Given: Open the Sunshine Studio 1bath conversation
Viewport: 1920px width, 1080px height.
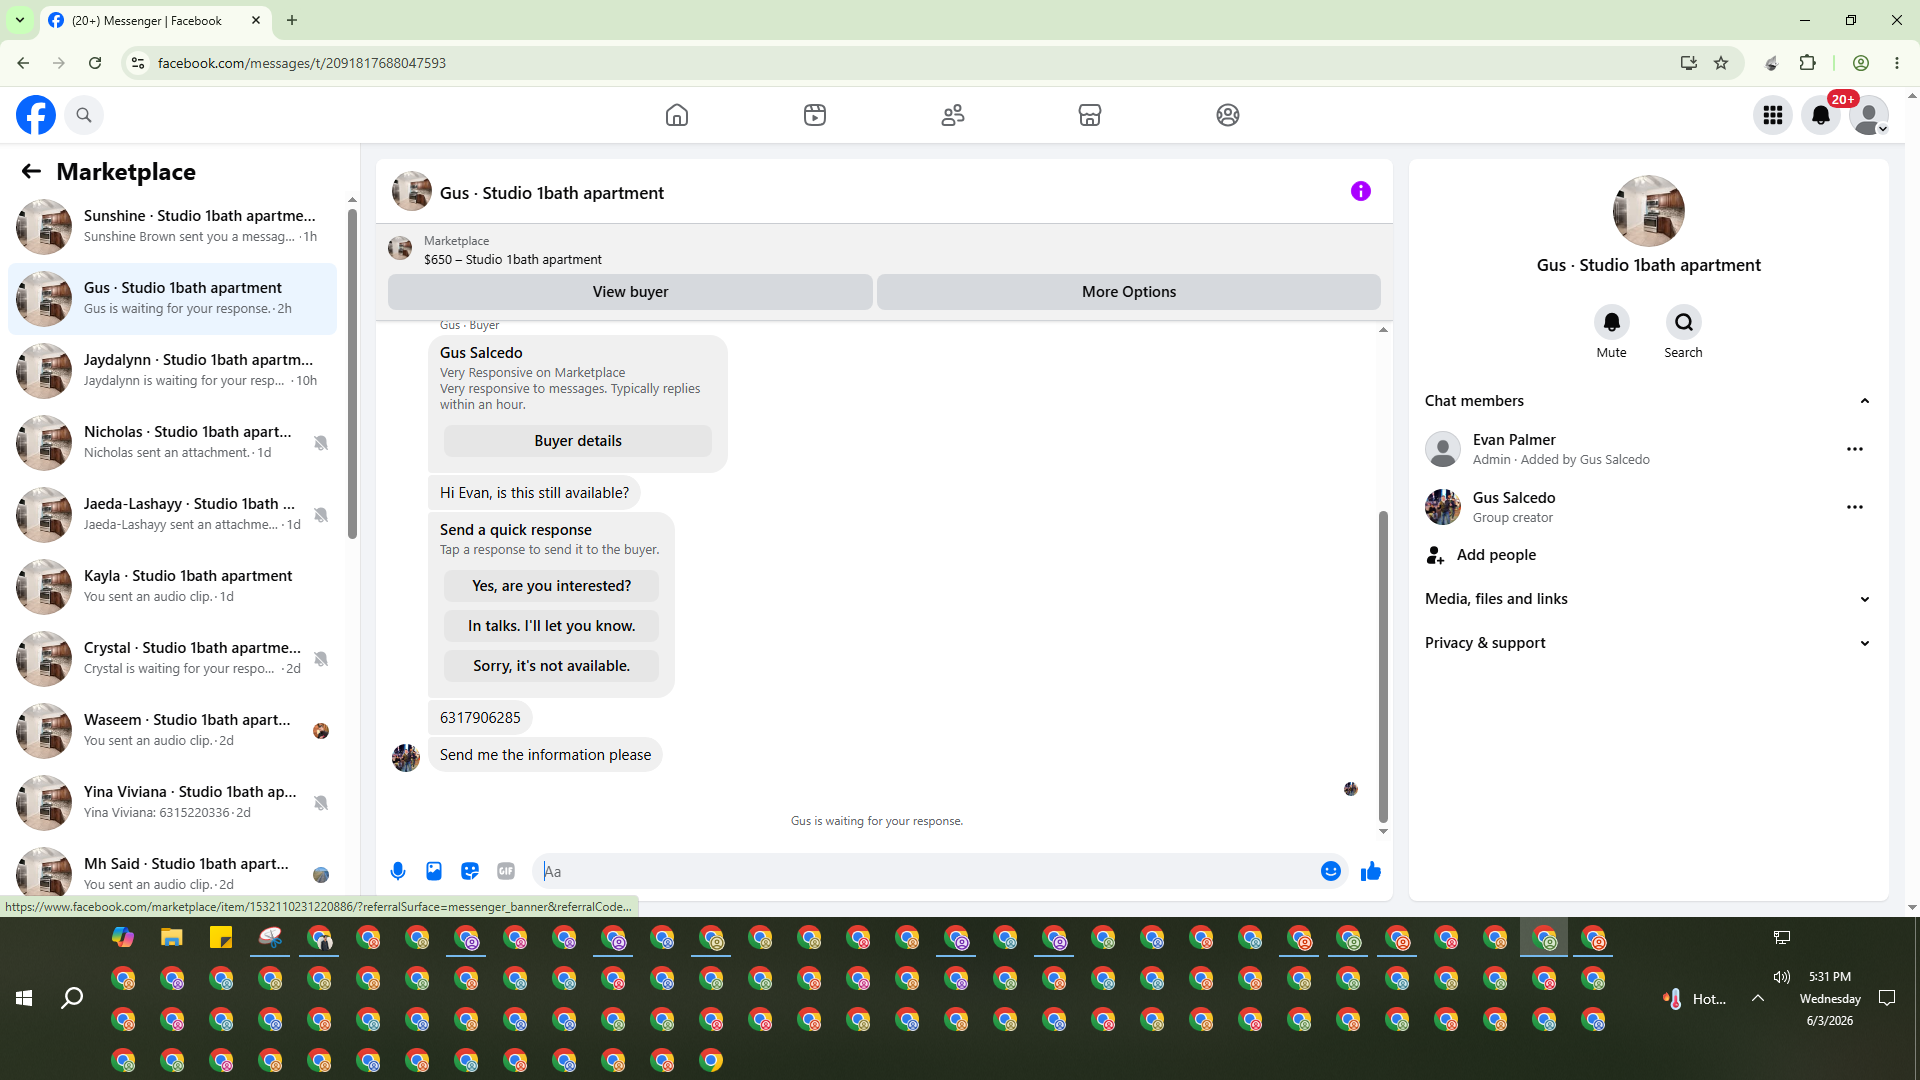Looking at the screenshot, I should pyautogui.click(x=172, y=227).
